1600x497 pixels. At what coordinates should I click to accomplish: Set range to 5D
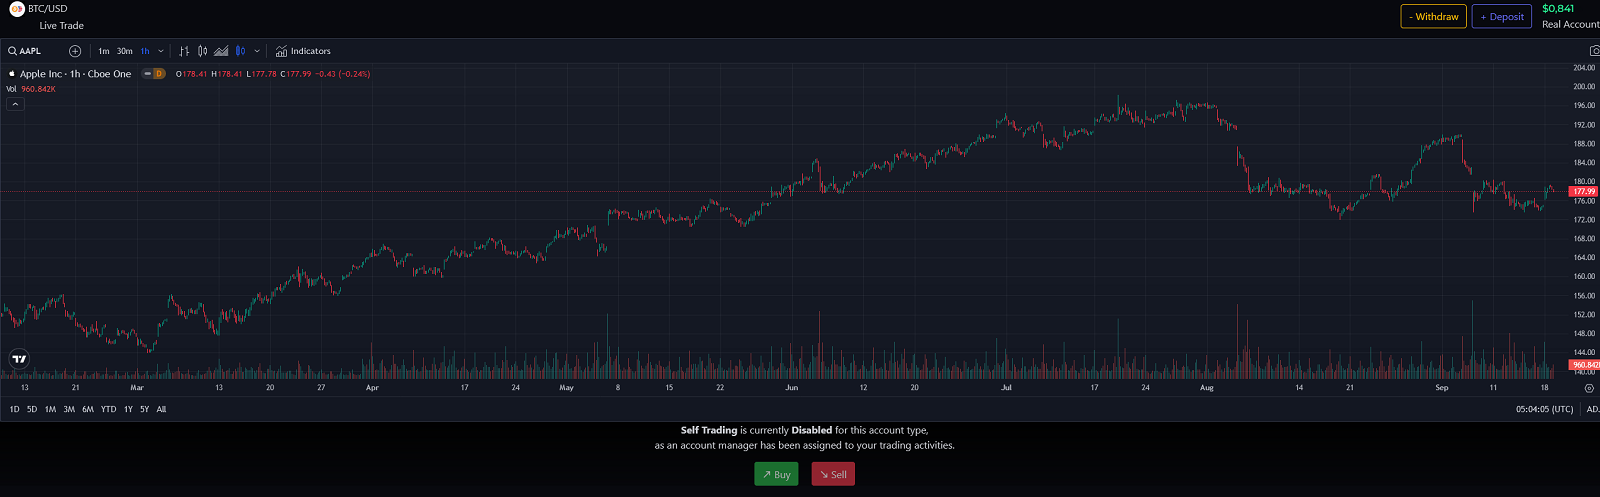(x=32, y=409)
